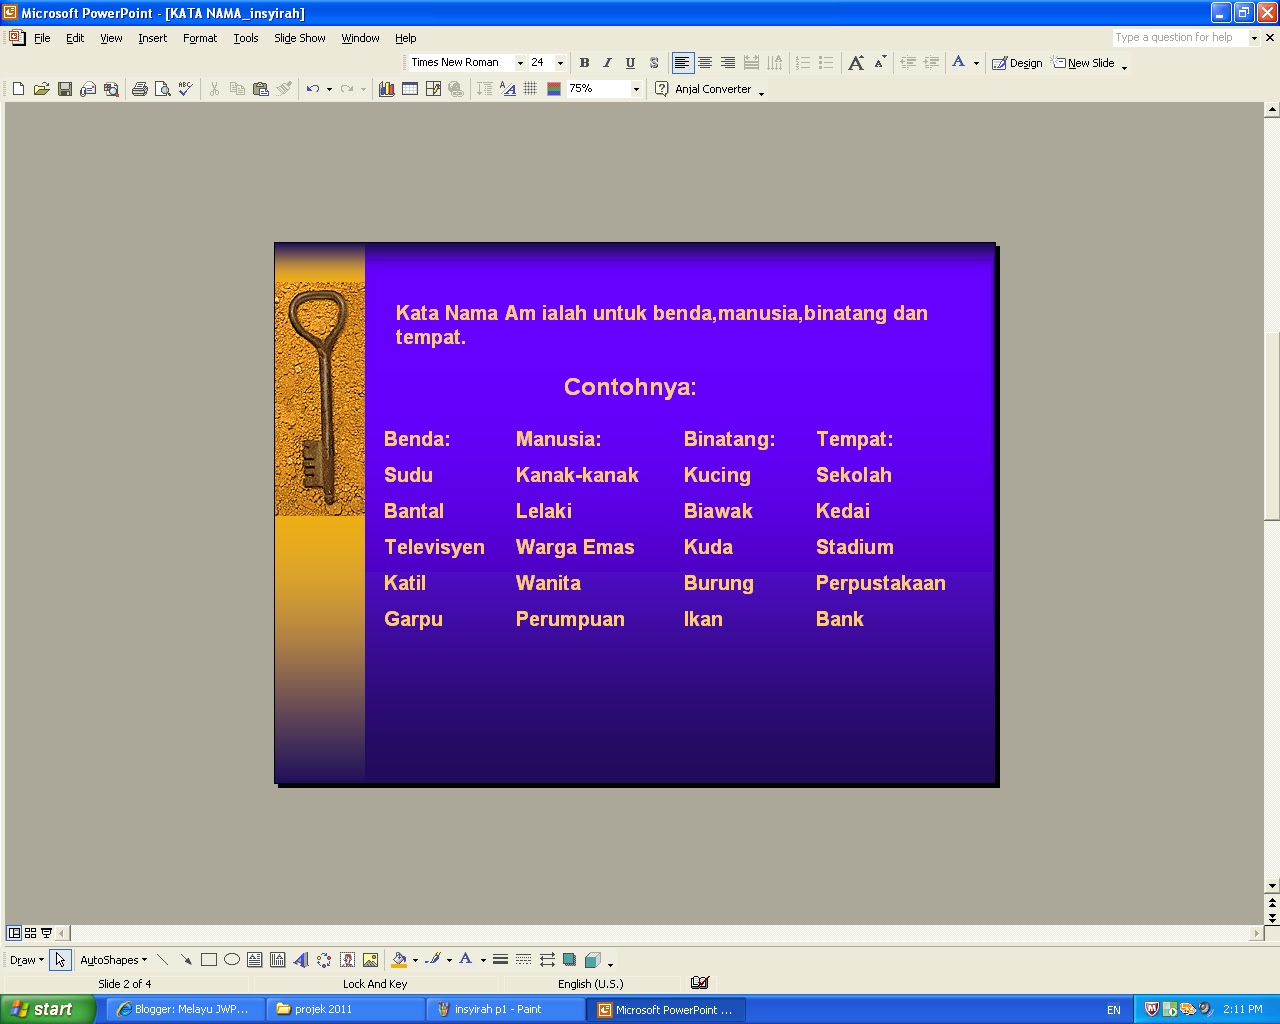Create a new blank presentation
The image size is (1280, 1024).
(18, 89)
